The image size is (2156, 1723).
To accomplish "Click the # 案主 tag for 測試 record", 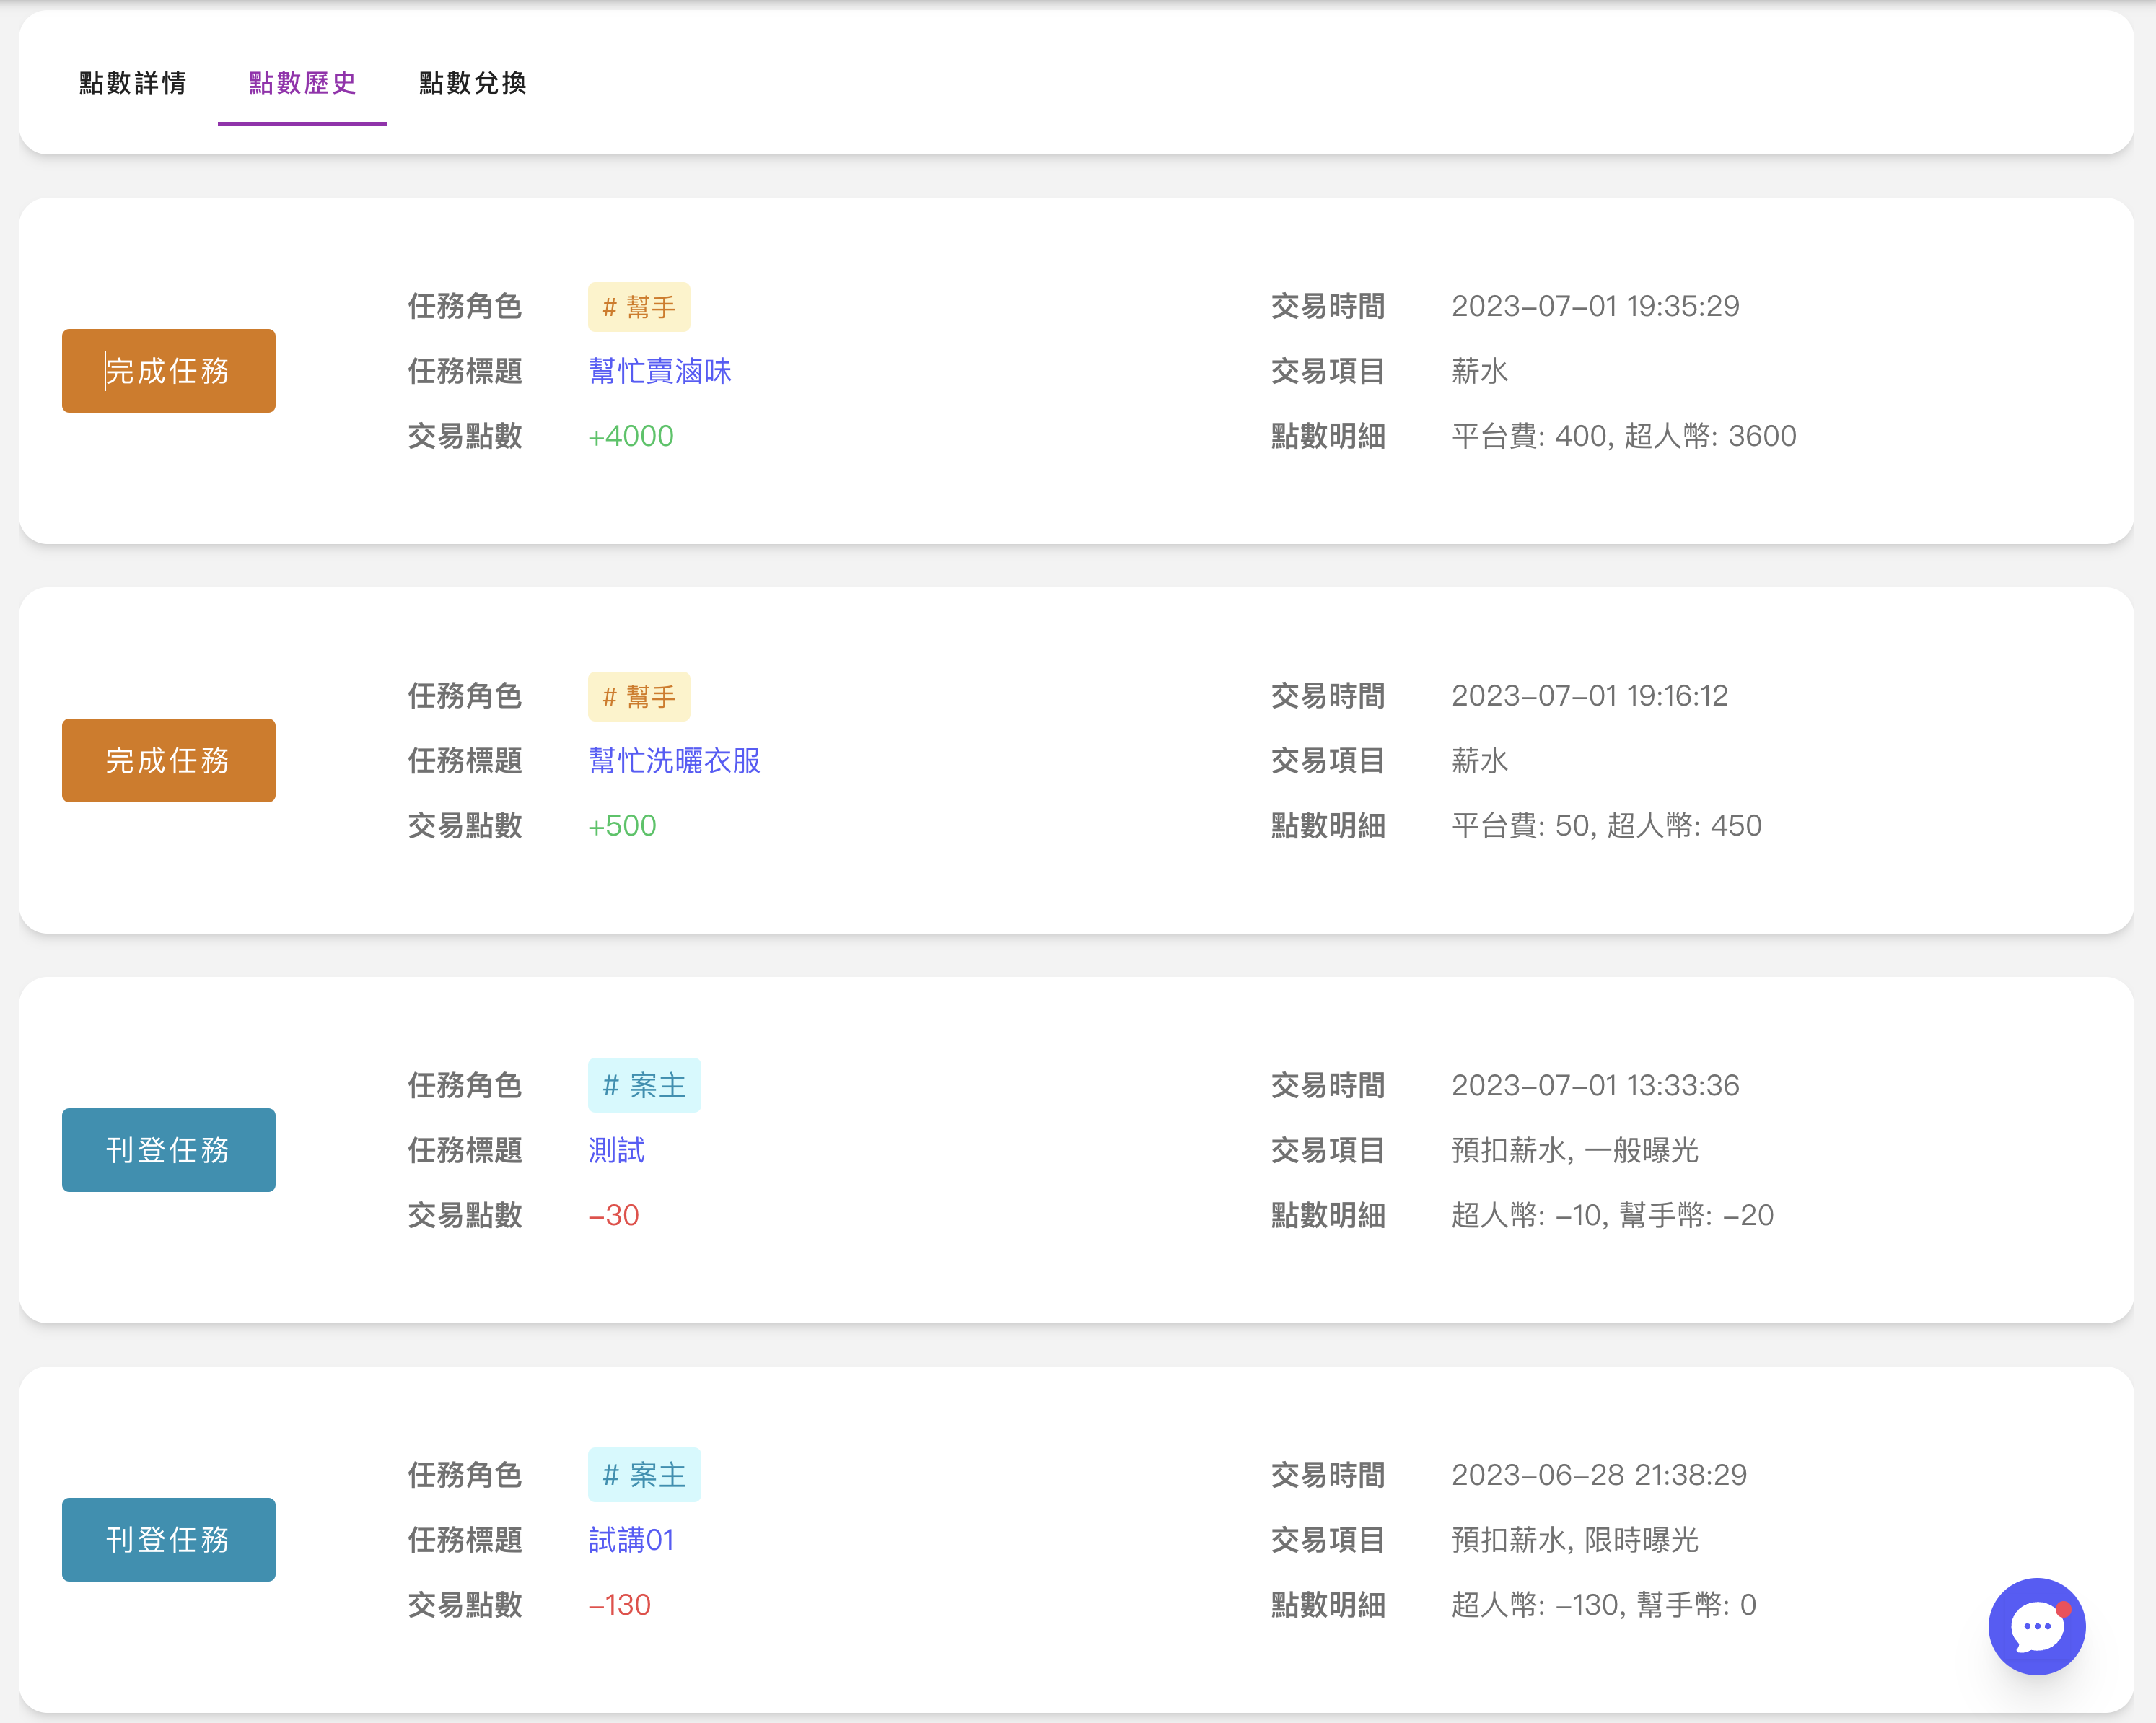I will (x=644, y=1085).
